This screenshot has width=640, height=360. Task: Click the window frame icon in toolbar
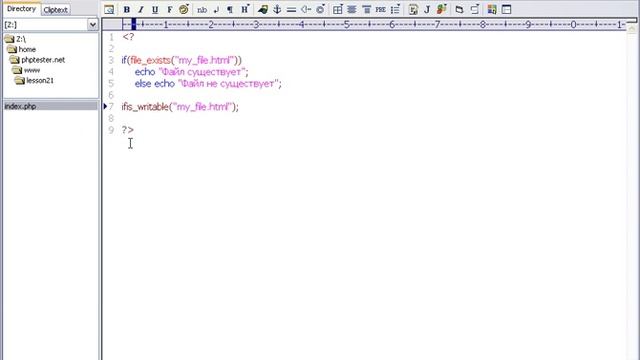point(507,9)
